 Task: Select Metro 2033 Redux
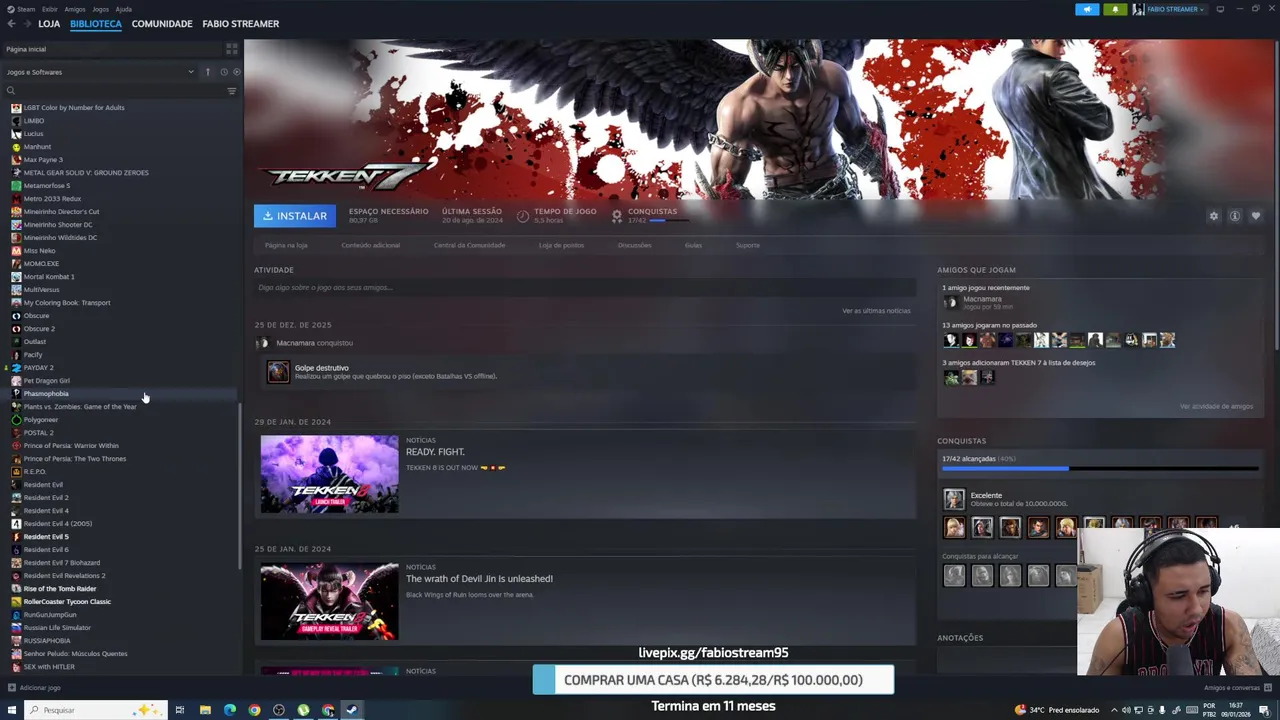(x=52, y=199)
